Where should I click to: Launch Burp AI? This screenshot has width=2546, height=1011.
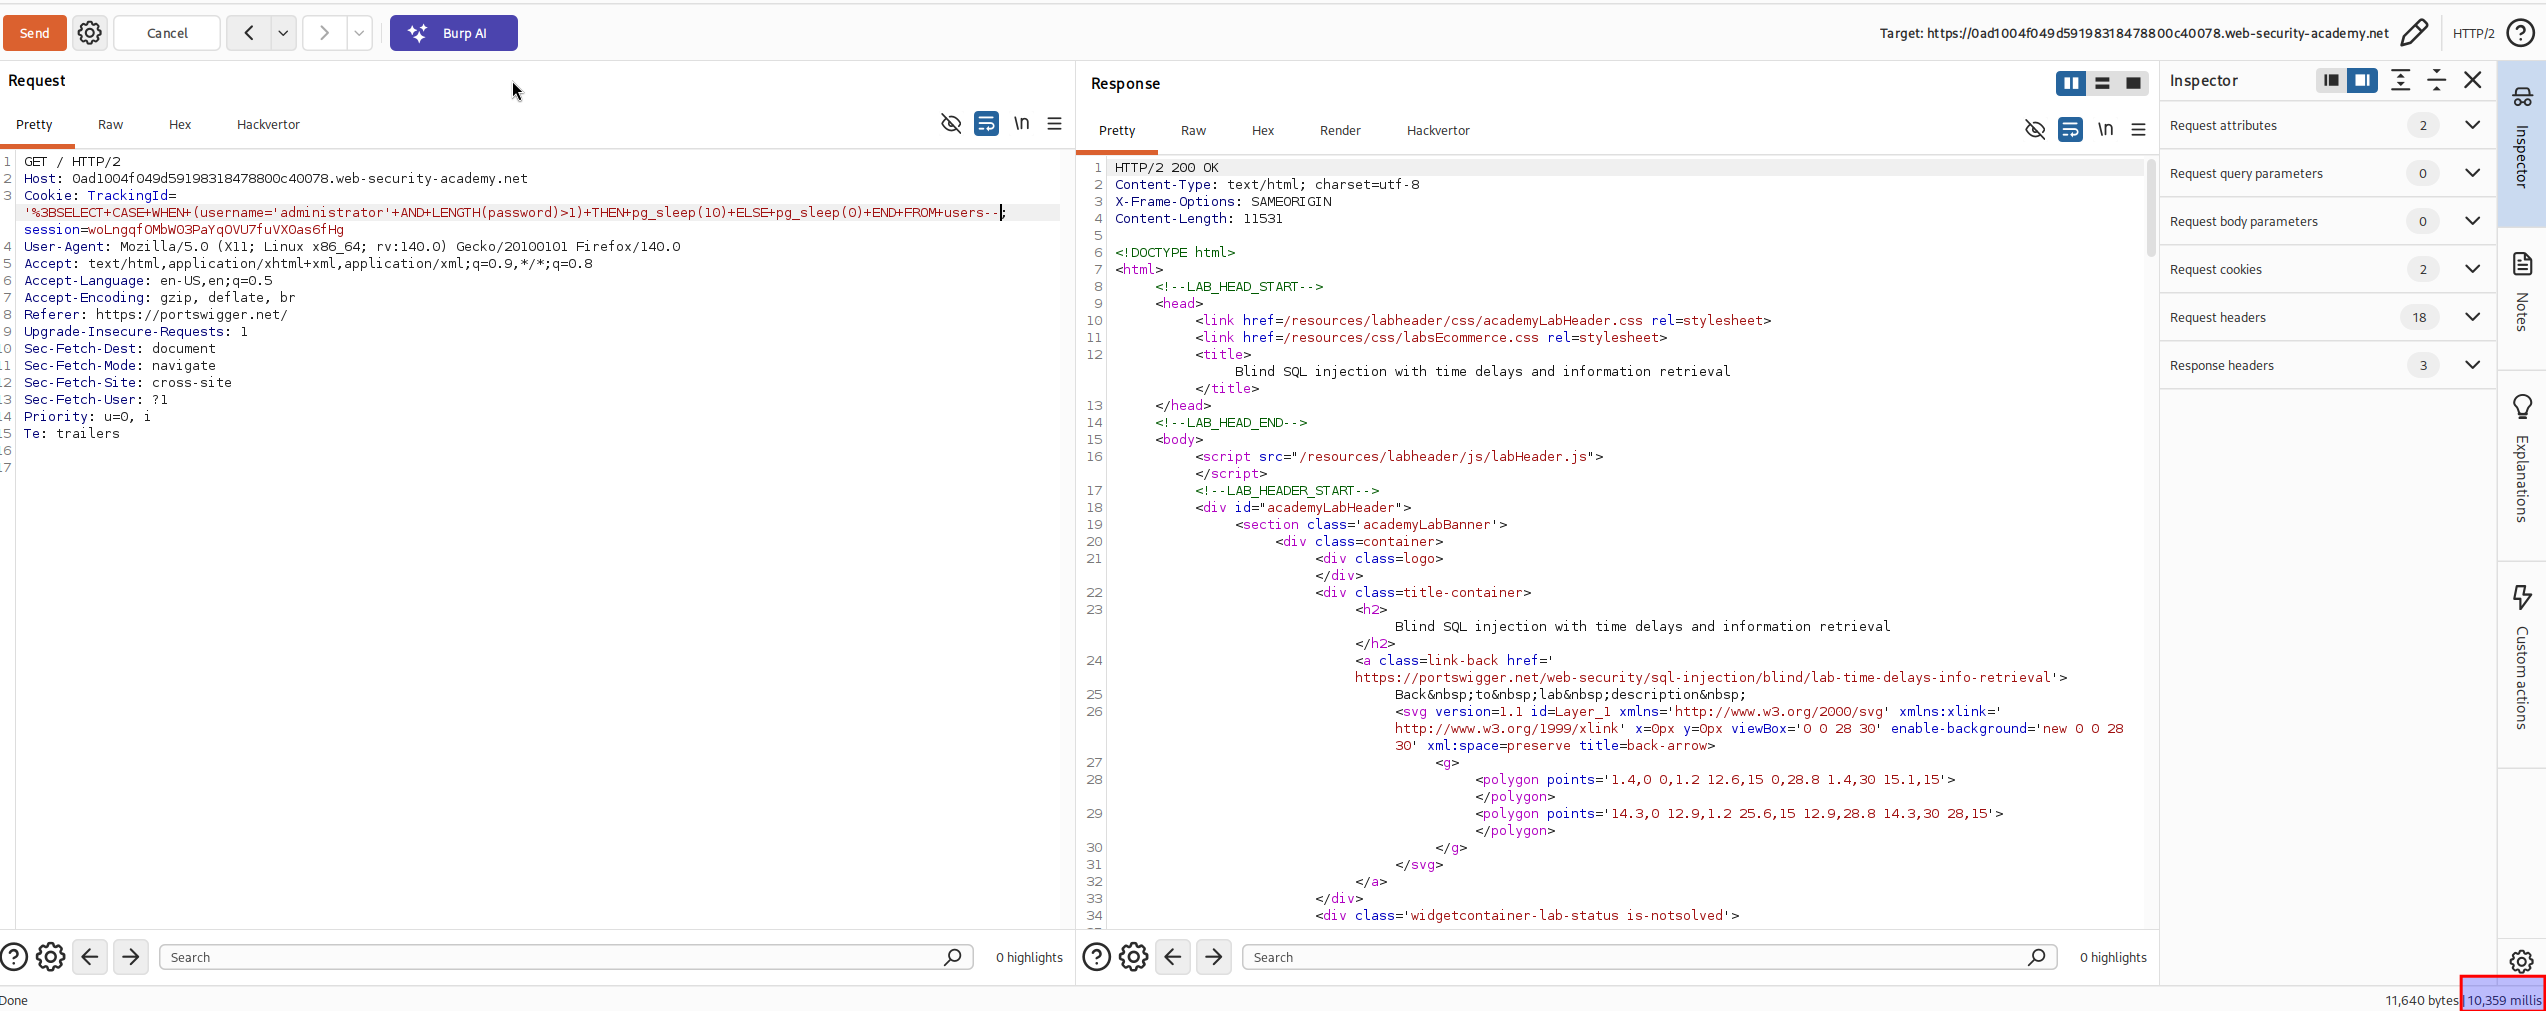coord(454,33)
